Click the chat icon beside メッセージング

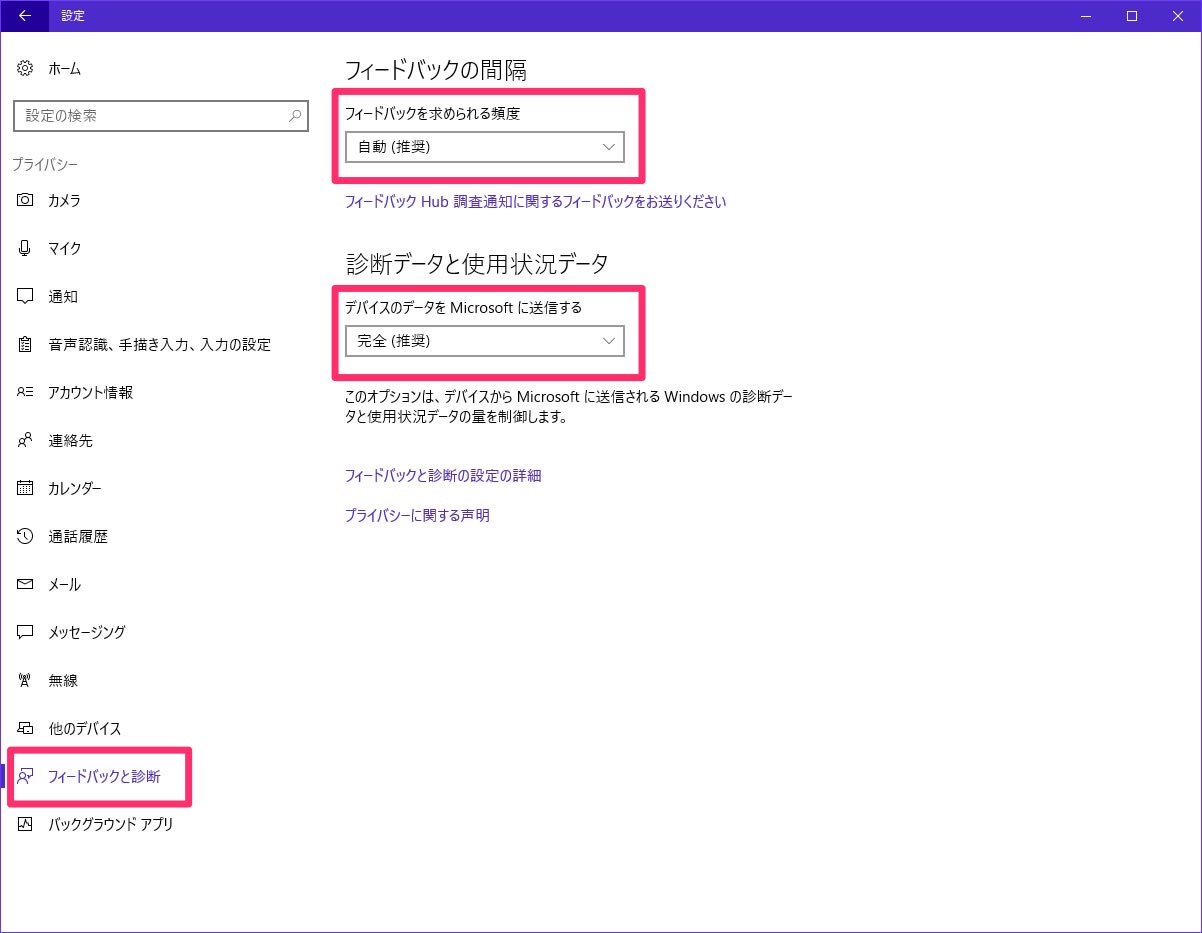click(26, 632)
